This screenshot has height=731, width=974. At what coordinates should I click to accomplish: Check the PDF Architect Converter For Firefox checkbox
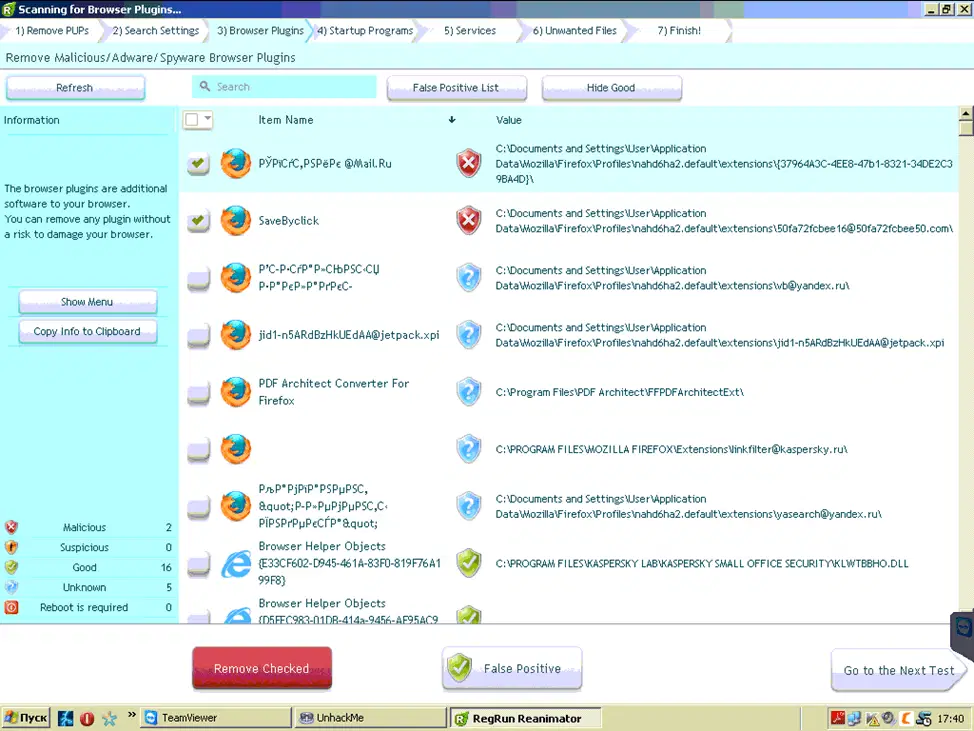coord(198,392)
